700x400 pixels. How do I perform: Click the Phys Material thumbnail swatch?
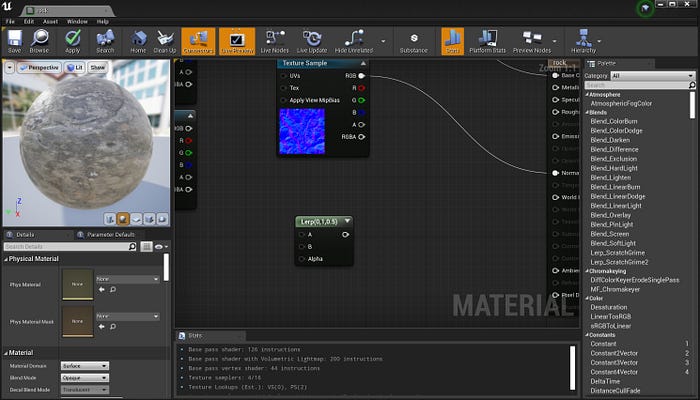tap(77, 284)
